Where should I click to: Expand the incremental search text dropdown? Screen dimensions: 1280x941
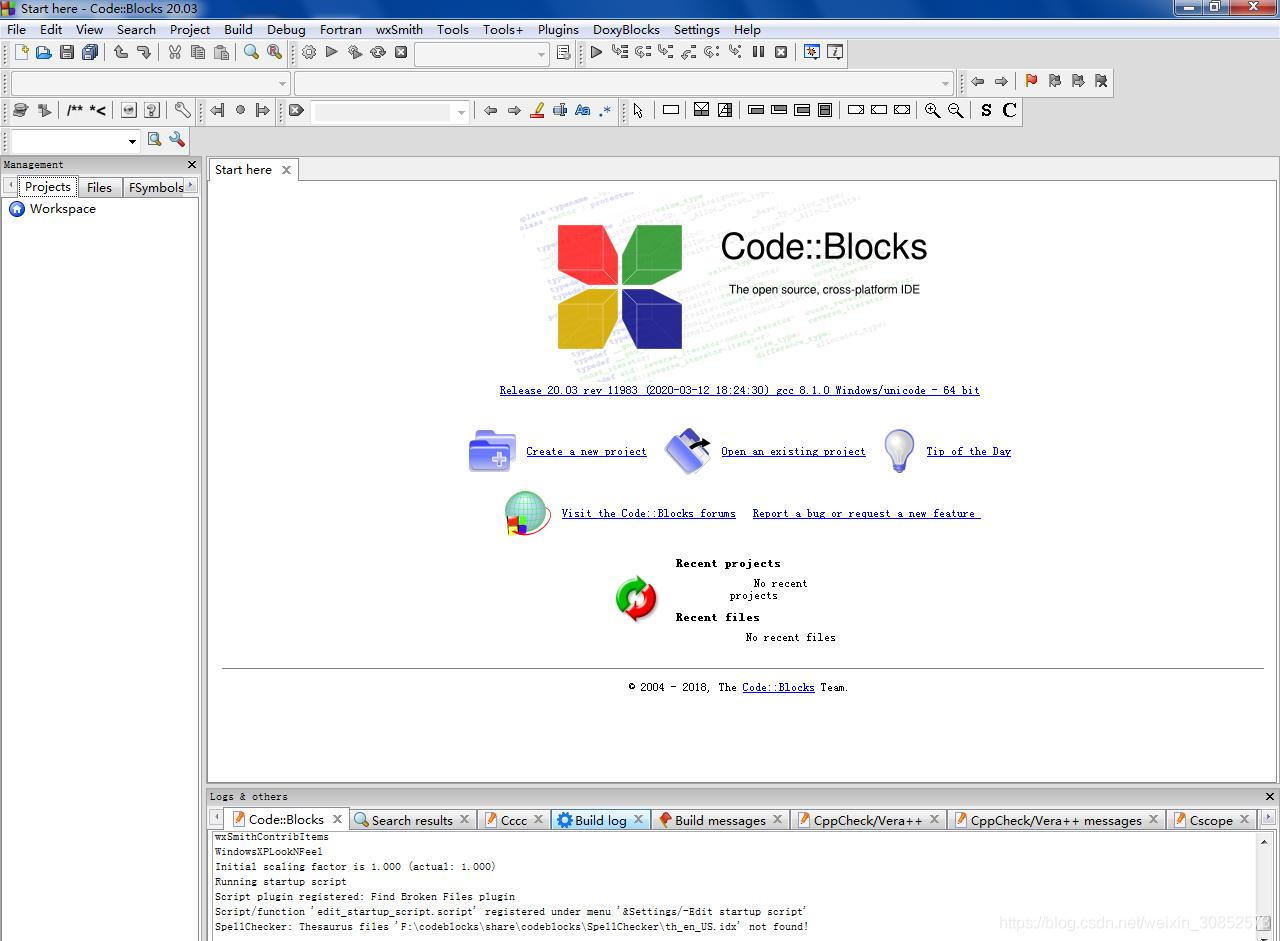coord(461,111)
